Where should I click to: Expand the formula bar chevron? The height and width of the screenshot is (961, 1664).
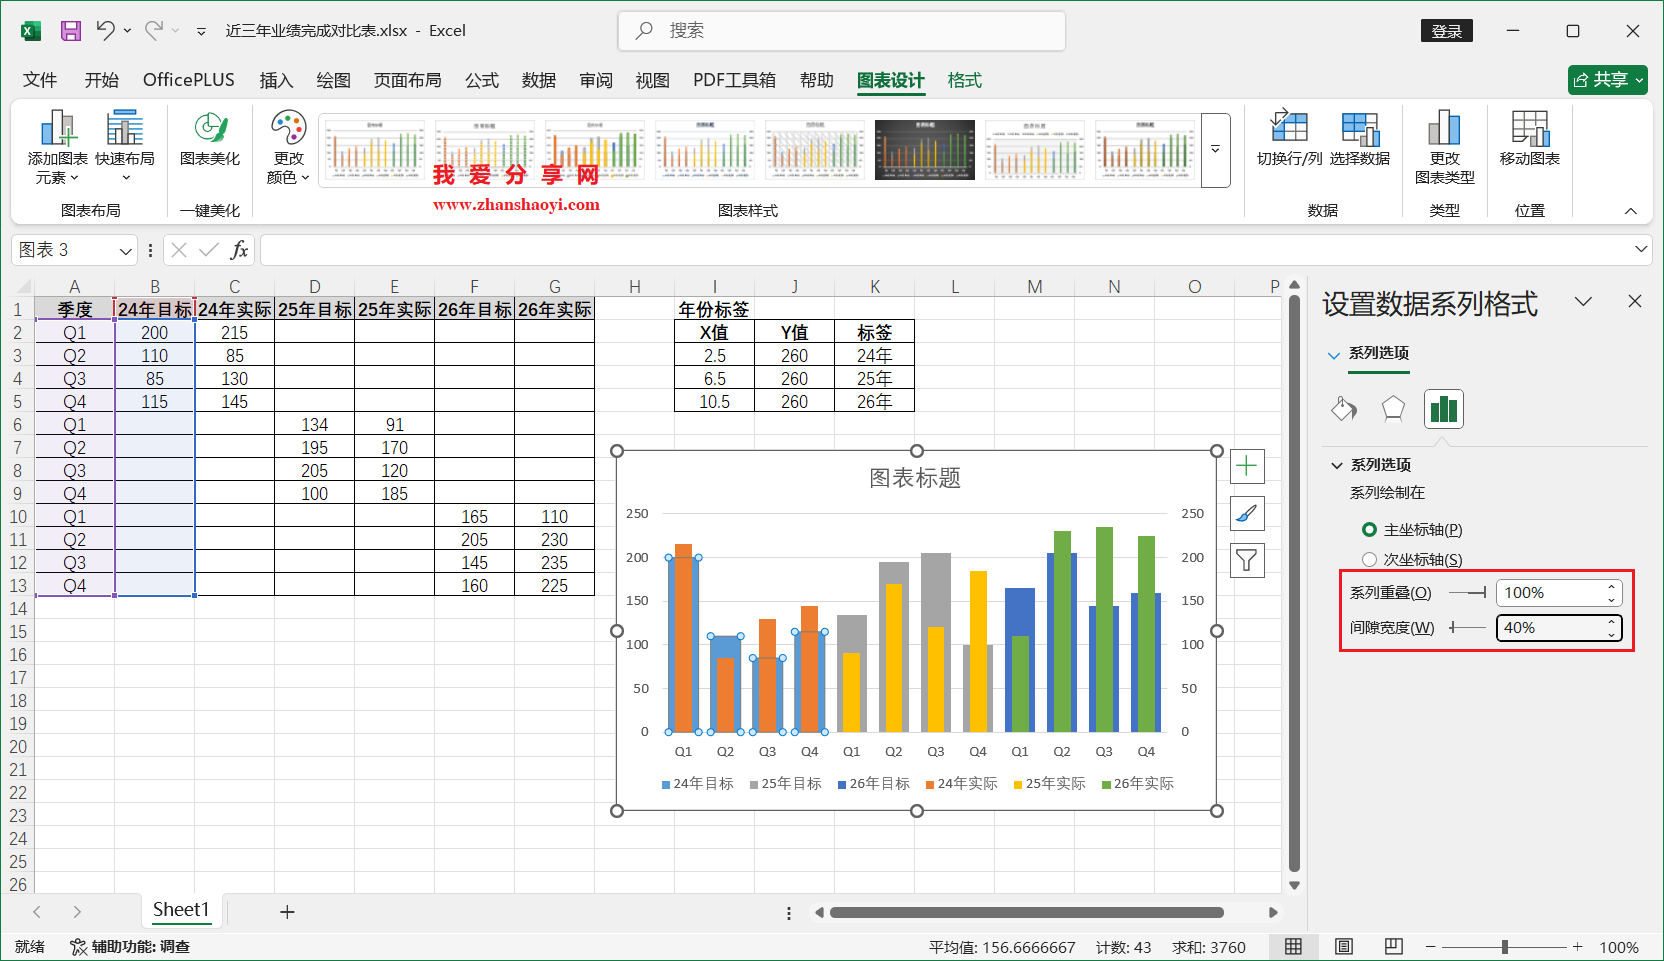[x=1641, y=249]
